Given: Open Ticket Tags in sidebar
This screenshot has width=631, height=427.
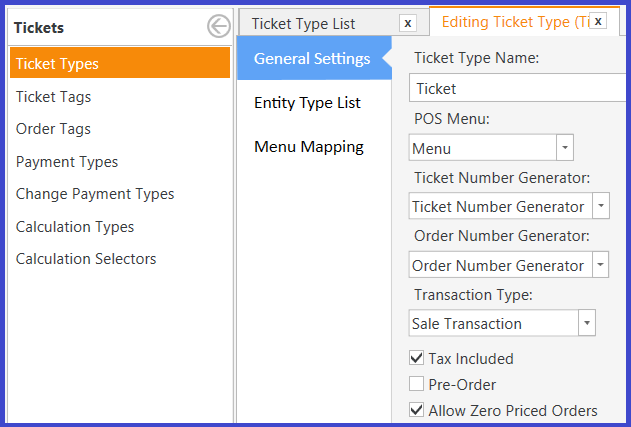Looking at the screenshot, I should 54,97.
